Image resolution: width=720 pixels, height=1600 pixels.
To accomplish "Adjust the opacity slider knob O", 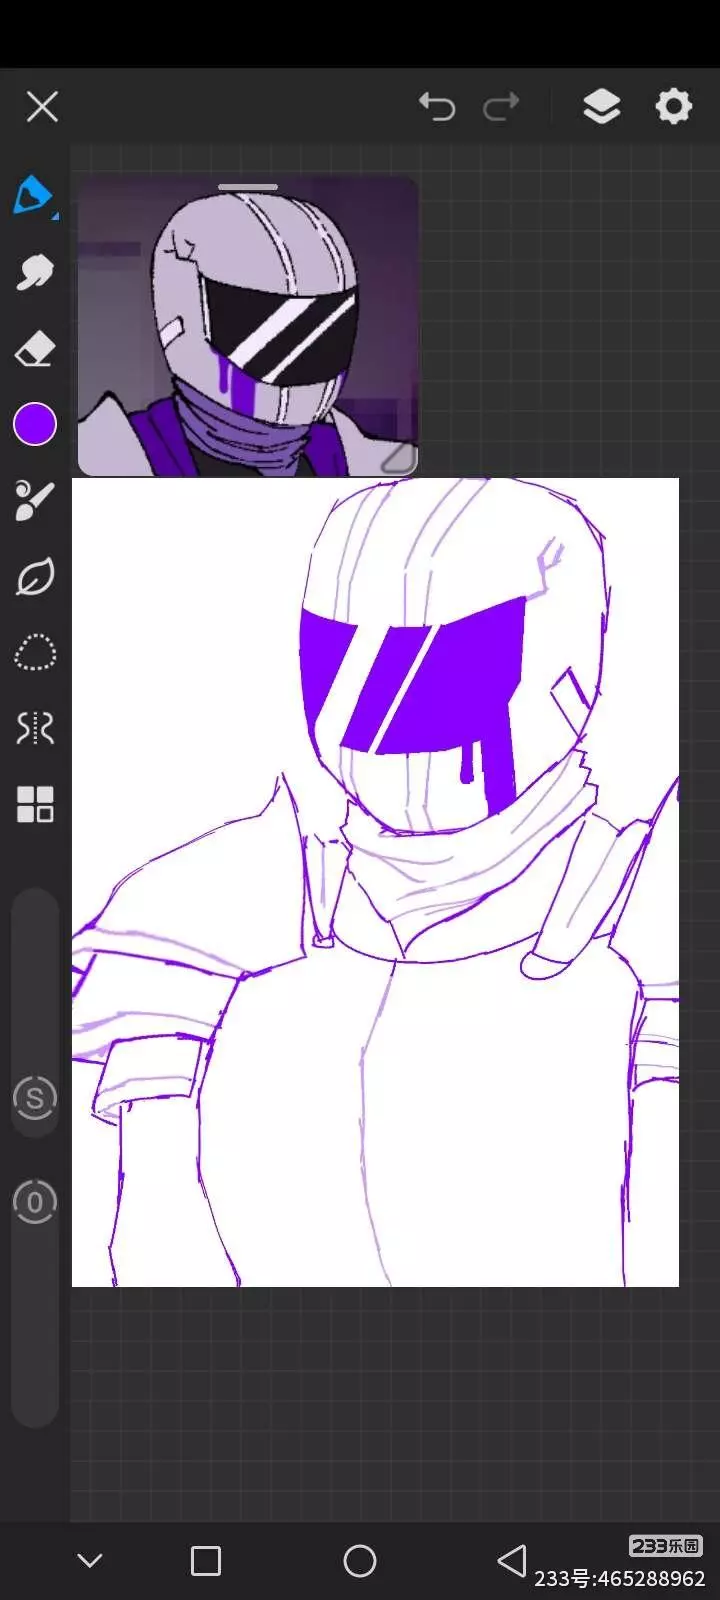I will click(34, 1202).
